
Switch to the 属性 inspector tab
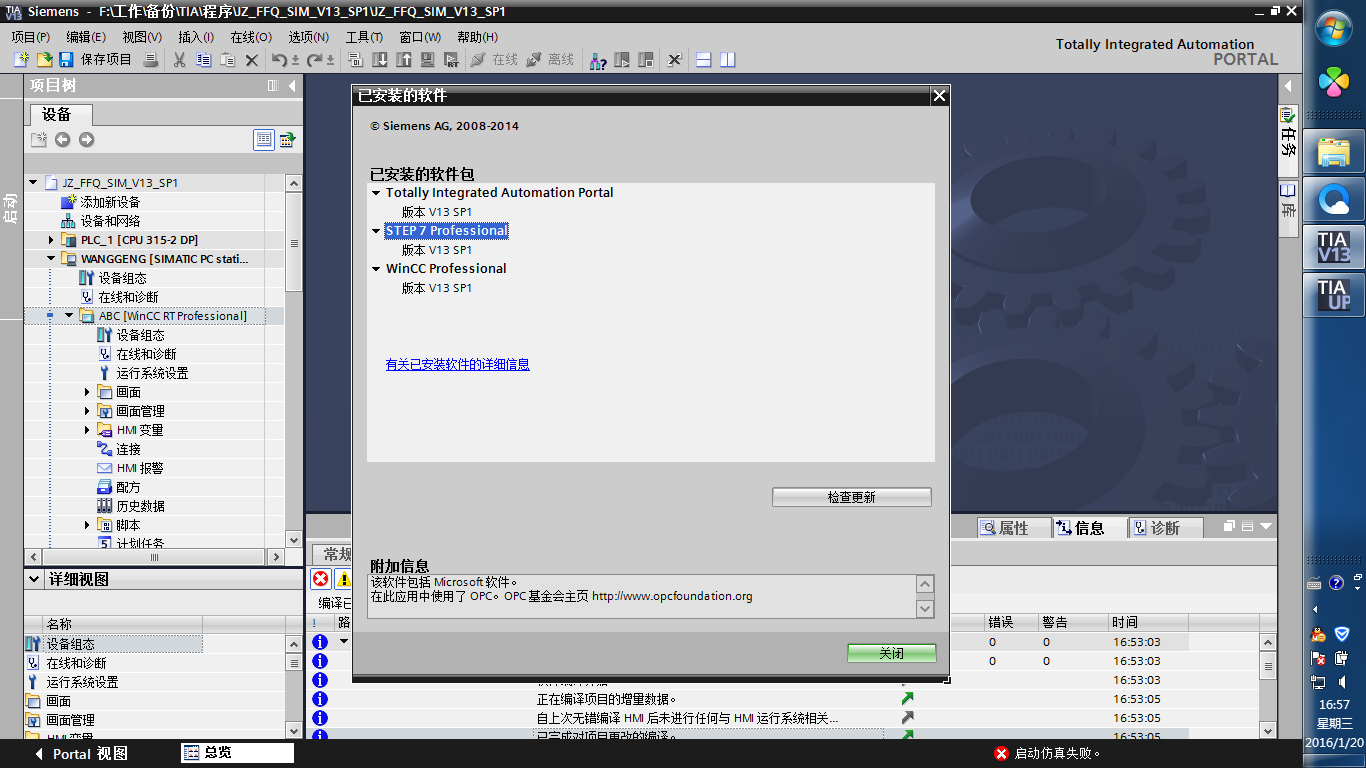click(1014, 528)
